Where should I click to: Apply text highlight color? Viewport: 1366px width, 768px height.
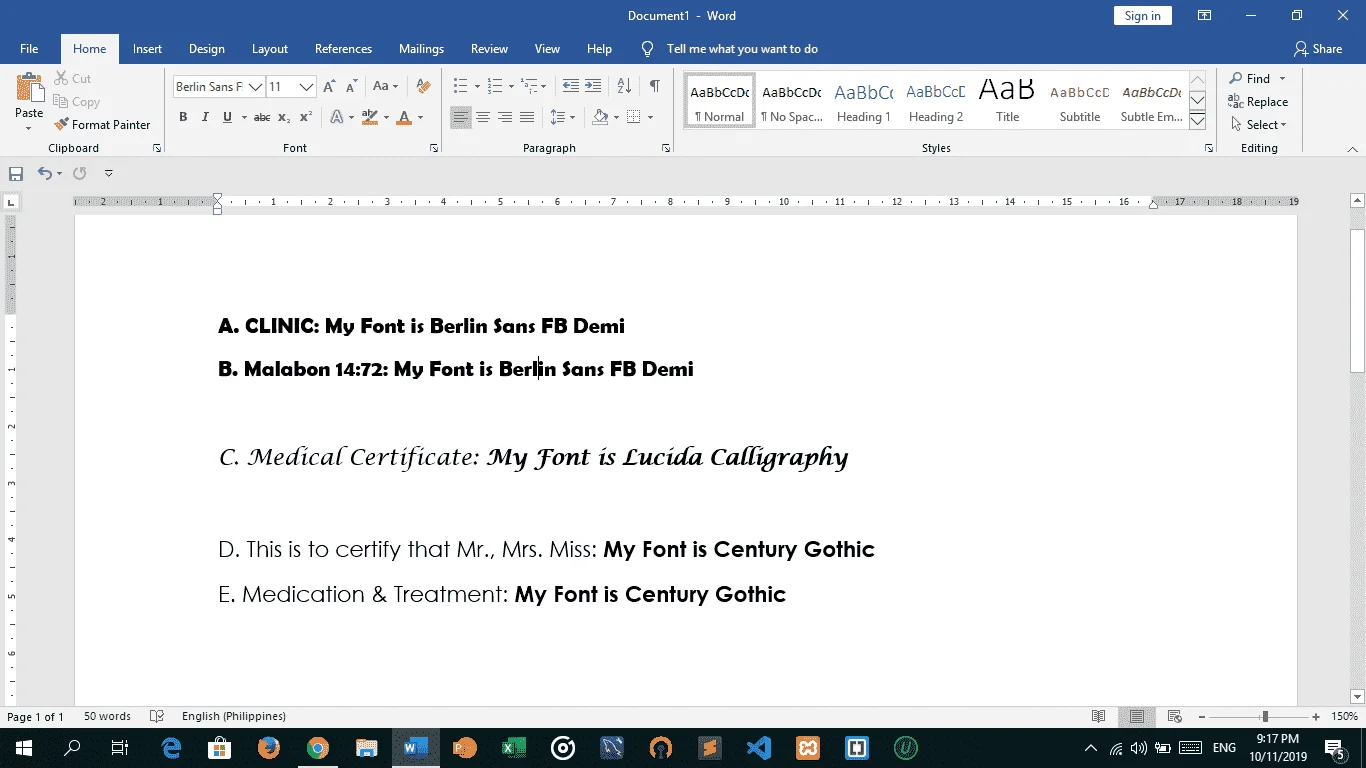pyautogui.click(x=369, y=118)
